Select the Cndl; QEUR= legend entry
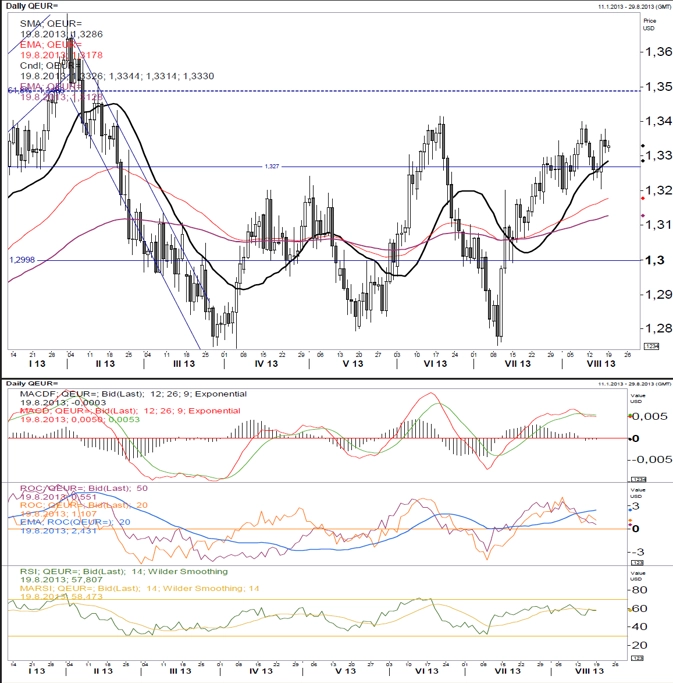 point(51,65)
